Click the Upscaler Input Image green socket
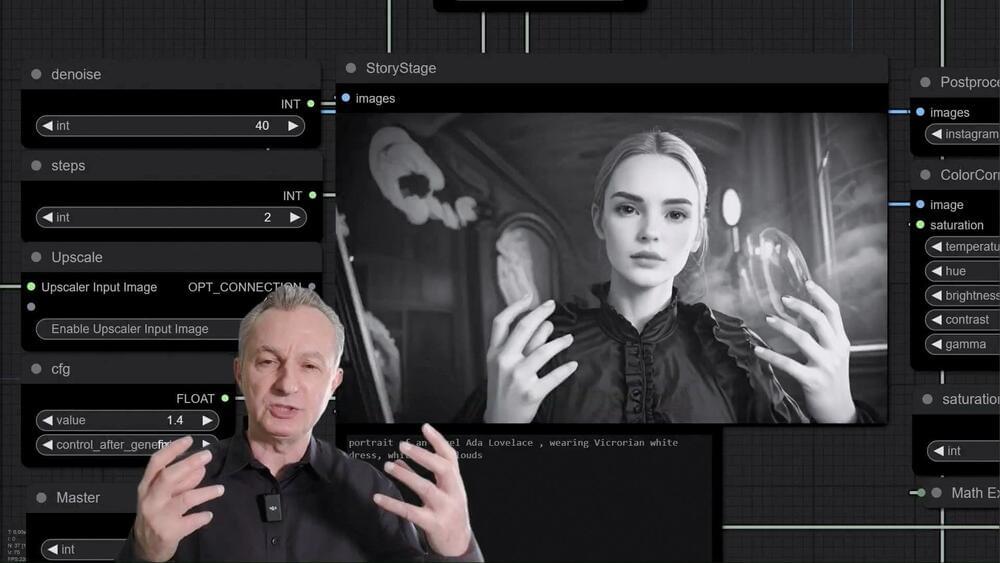 click(31, 287)
